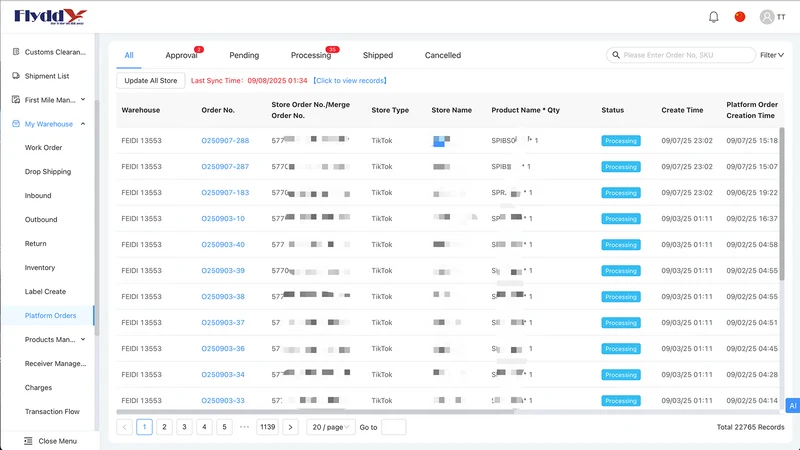The height and width of the screenshot is (450, 800).
Task: Click Processing status badge for O250907-288
Action: (x=620, y=141)
